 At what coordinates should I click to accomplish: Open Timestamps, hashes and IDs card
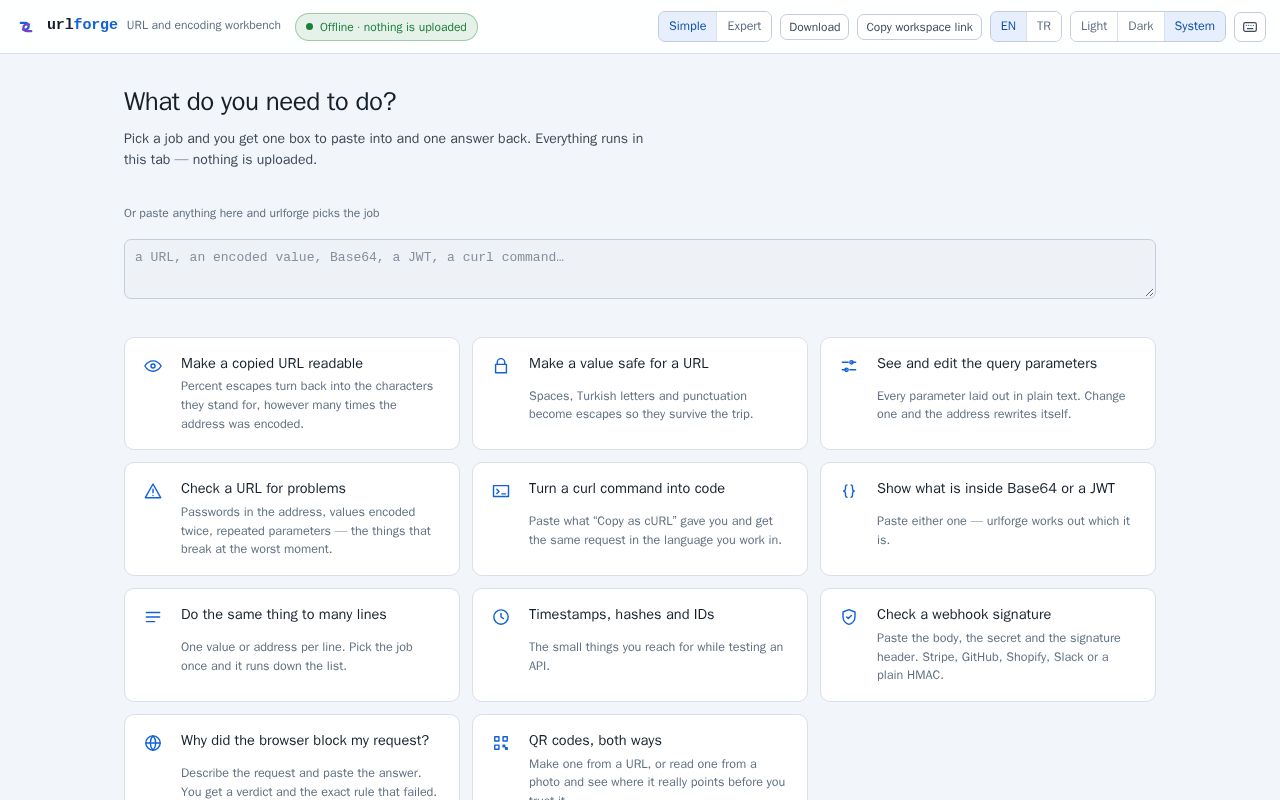tap(640, 645)
